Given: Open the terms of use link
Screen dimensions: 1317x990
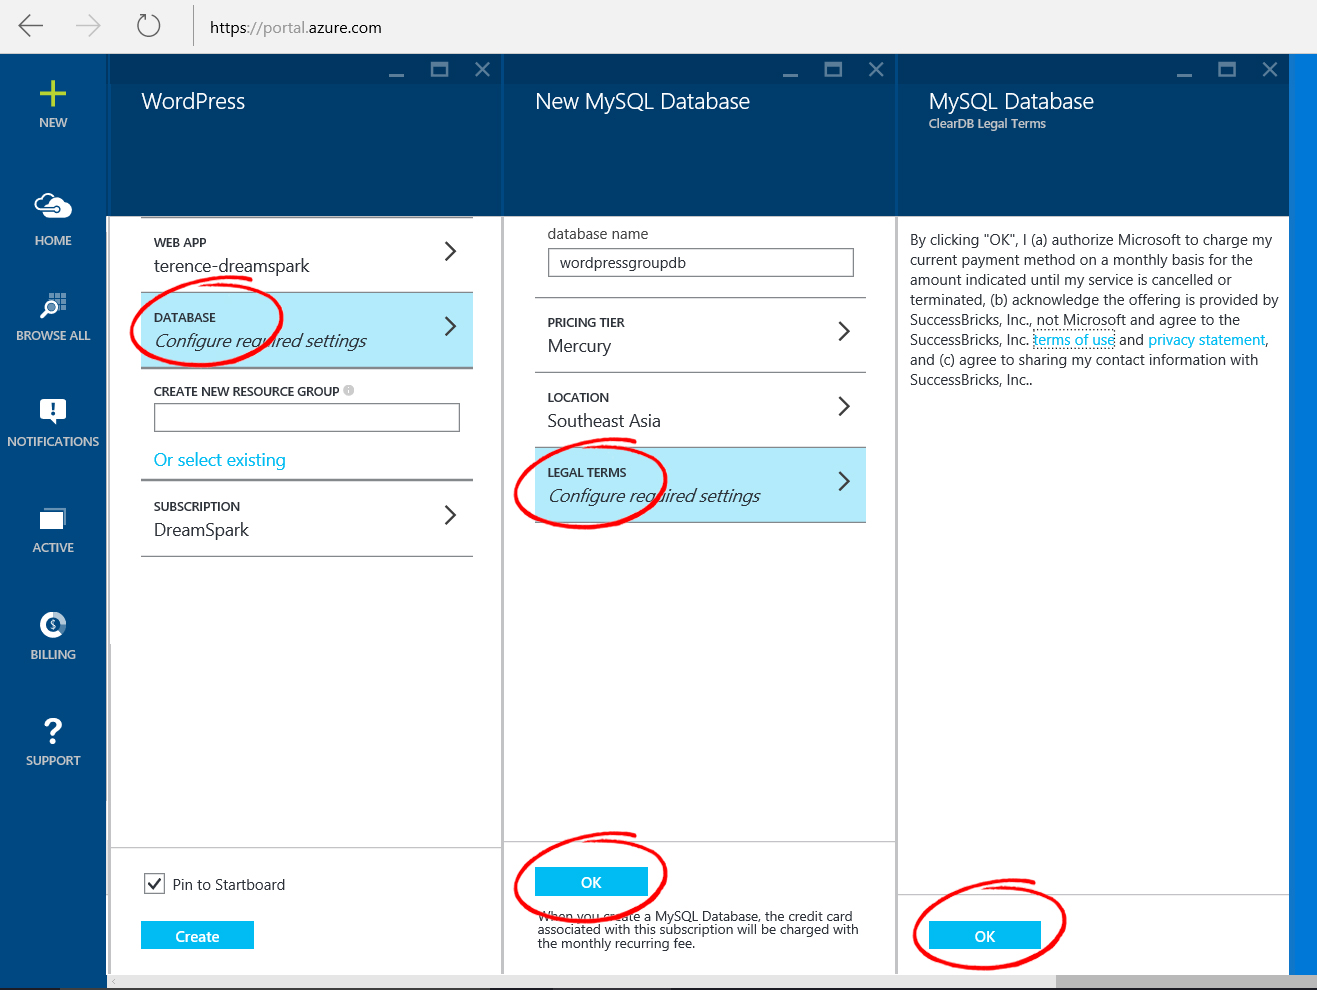Looking at the screenshot, I should pyautogui.click(x=1074, y=340).
